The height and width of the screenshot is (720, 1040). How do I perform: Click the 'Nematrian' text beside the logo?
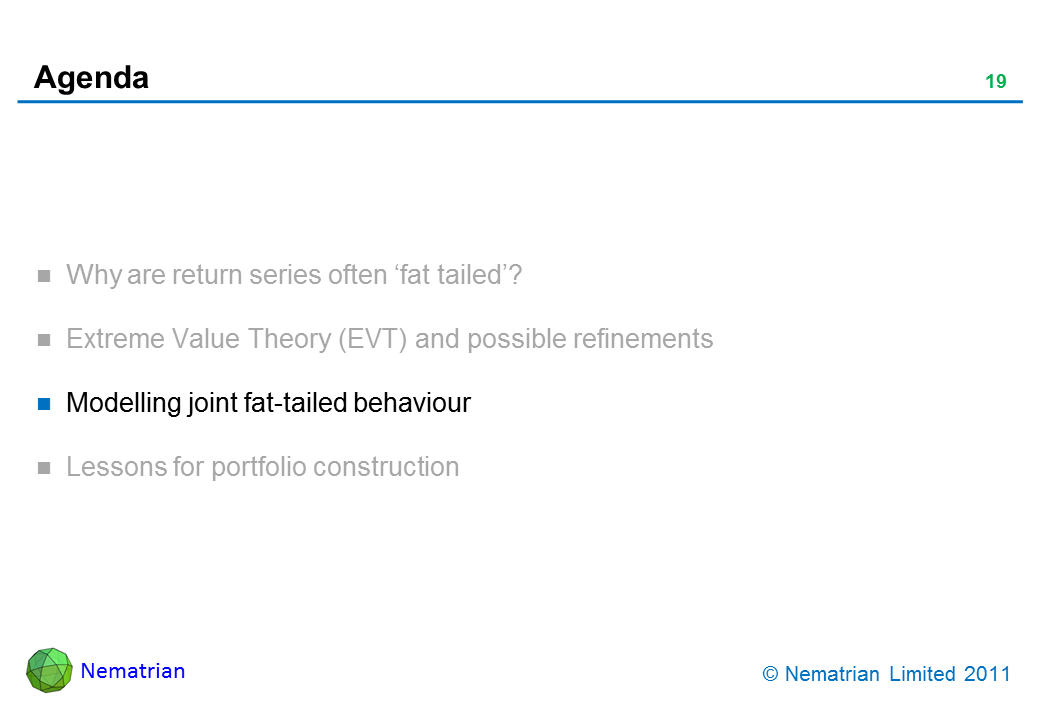point(133,671)
